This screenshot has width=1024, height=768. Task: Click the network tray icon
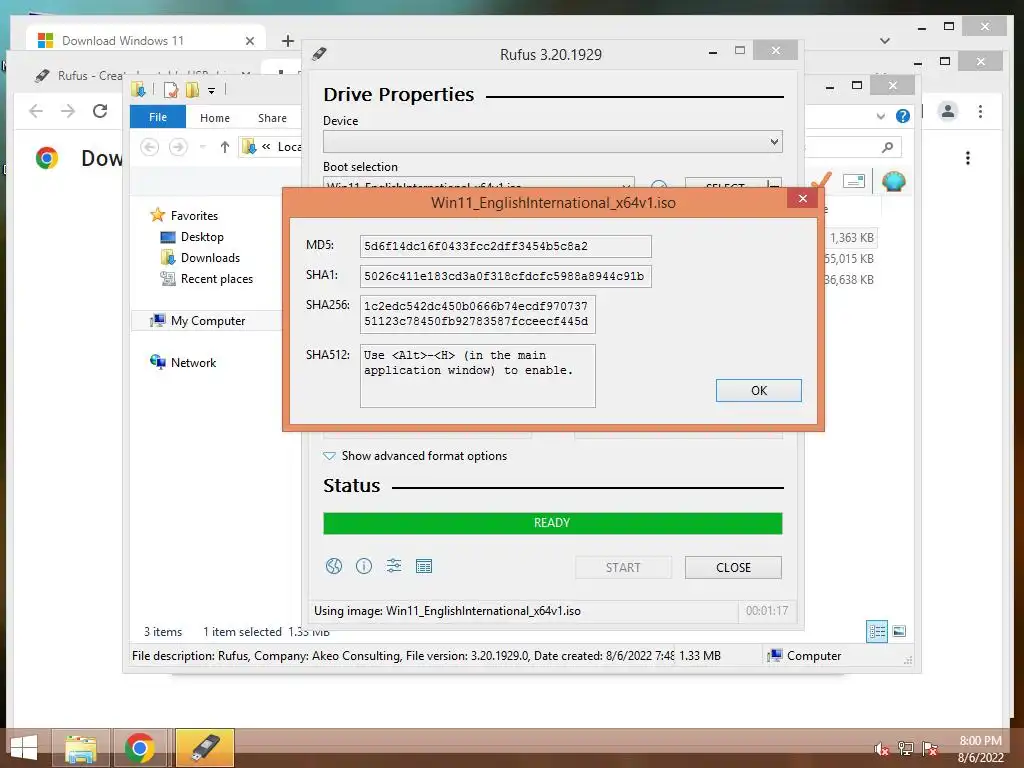906,748
